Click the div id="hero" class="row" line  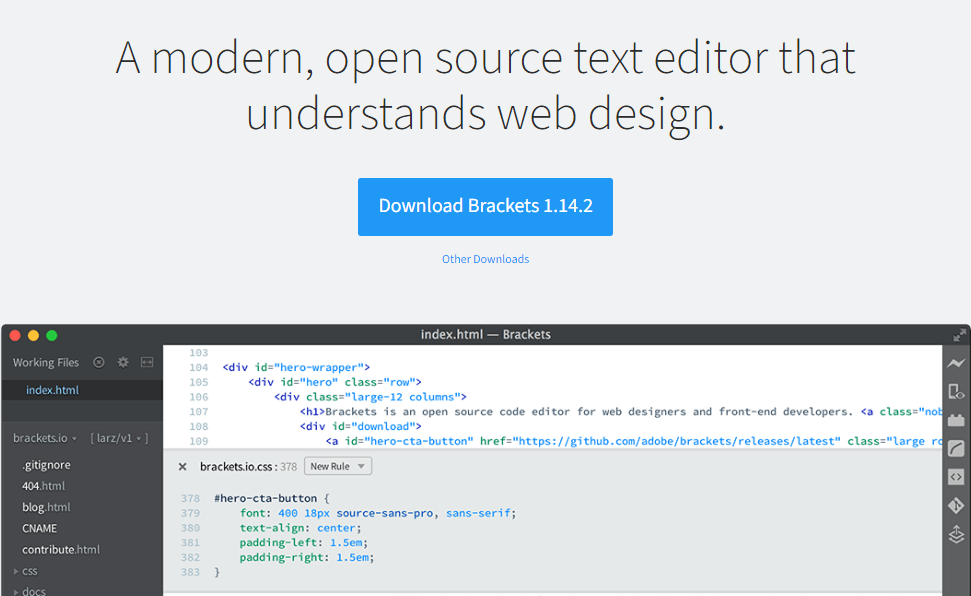click(x=335, y=382)
